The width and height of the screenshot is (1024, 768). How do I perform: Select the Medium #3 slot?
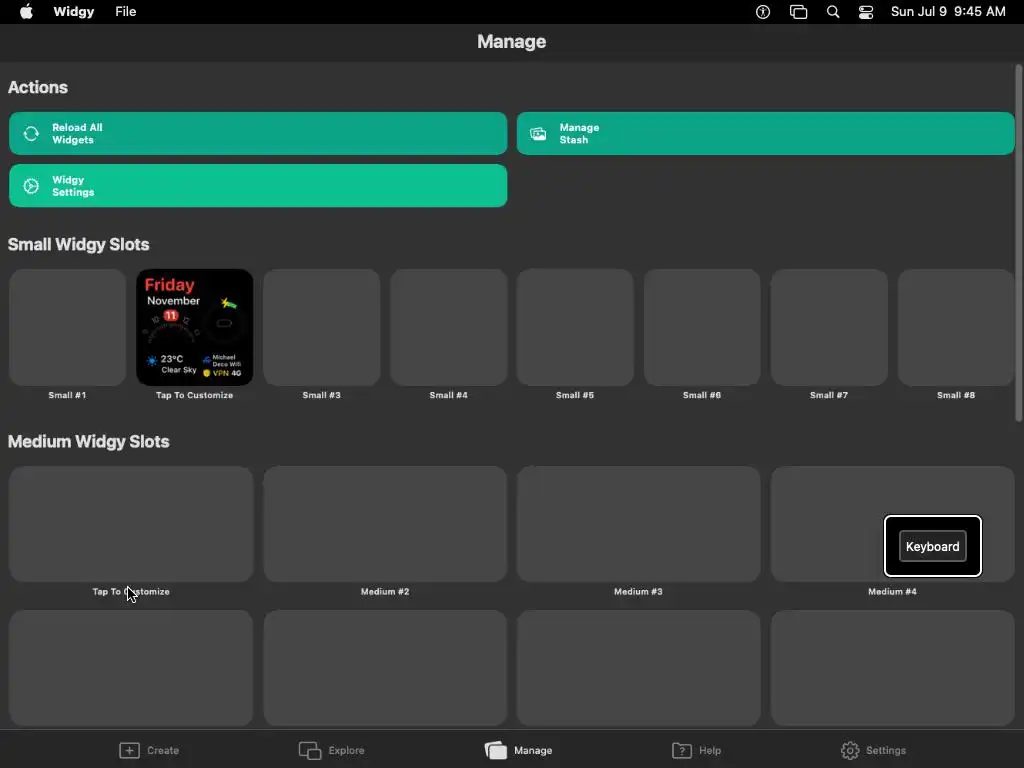(639, 524)
